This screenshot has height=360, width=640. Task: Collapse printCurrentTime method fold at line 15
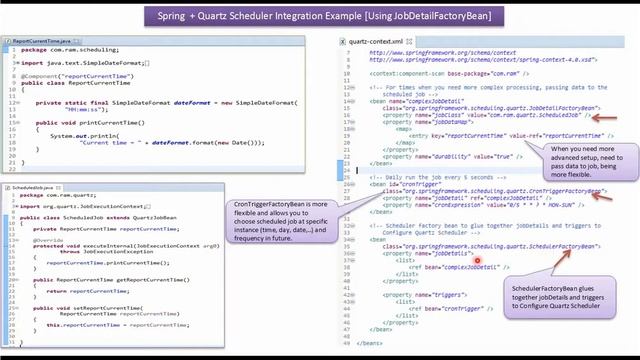pos(18,123)
